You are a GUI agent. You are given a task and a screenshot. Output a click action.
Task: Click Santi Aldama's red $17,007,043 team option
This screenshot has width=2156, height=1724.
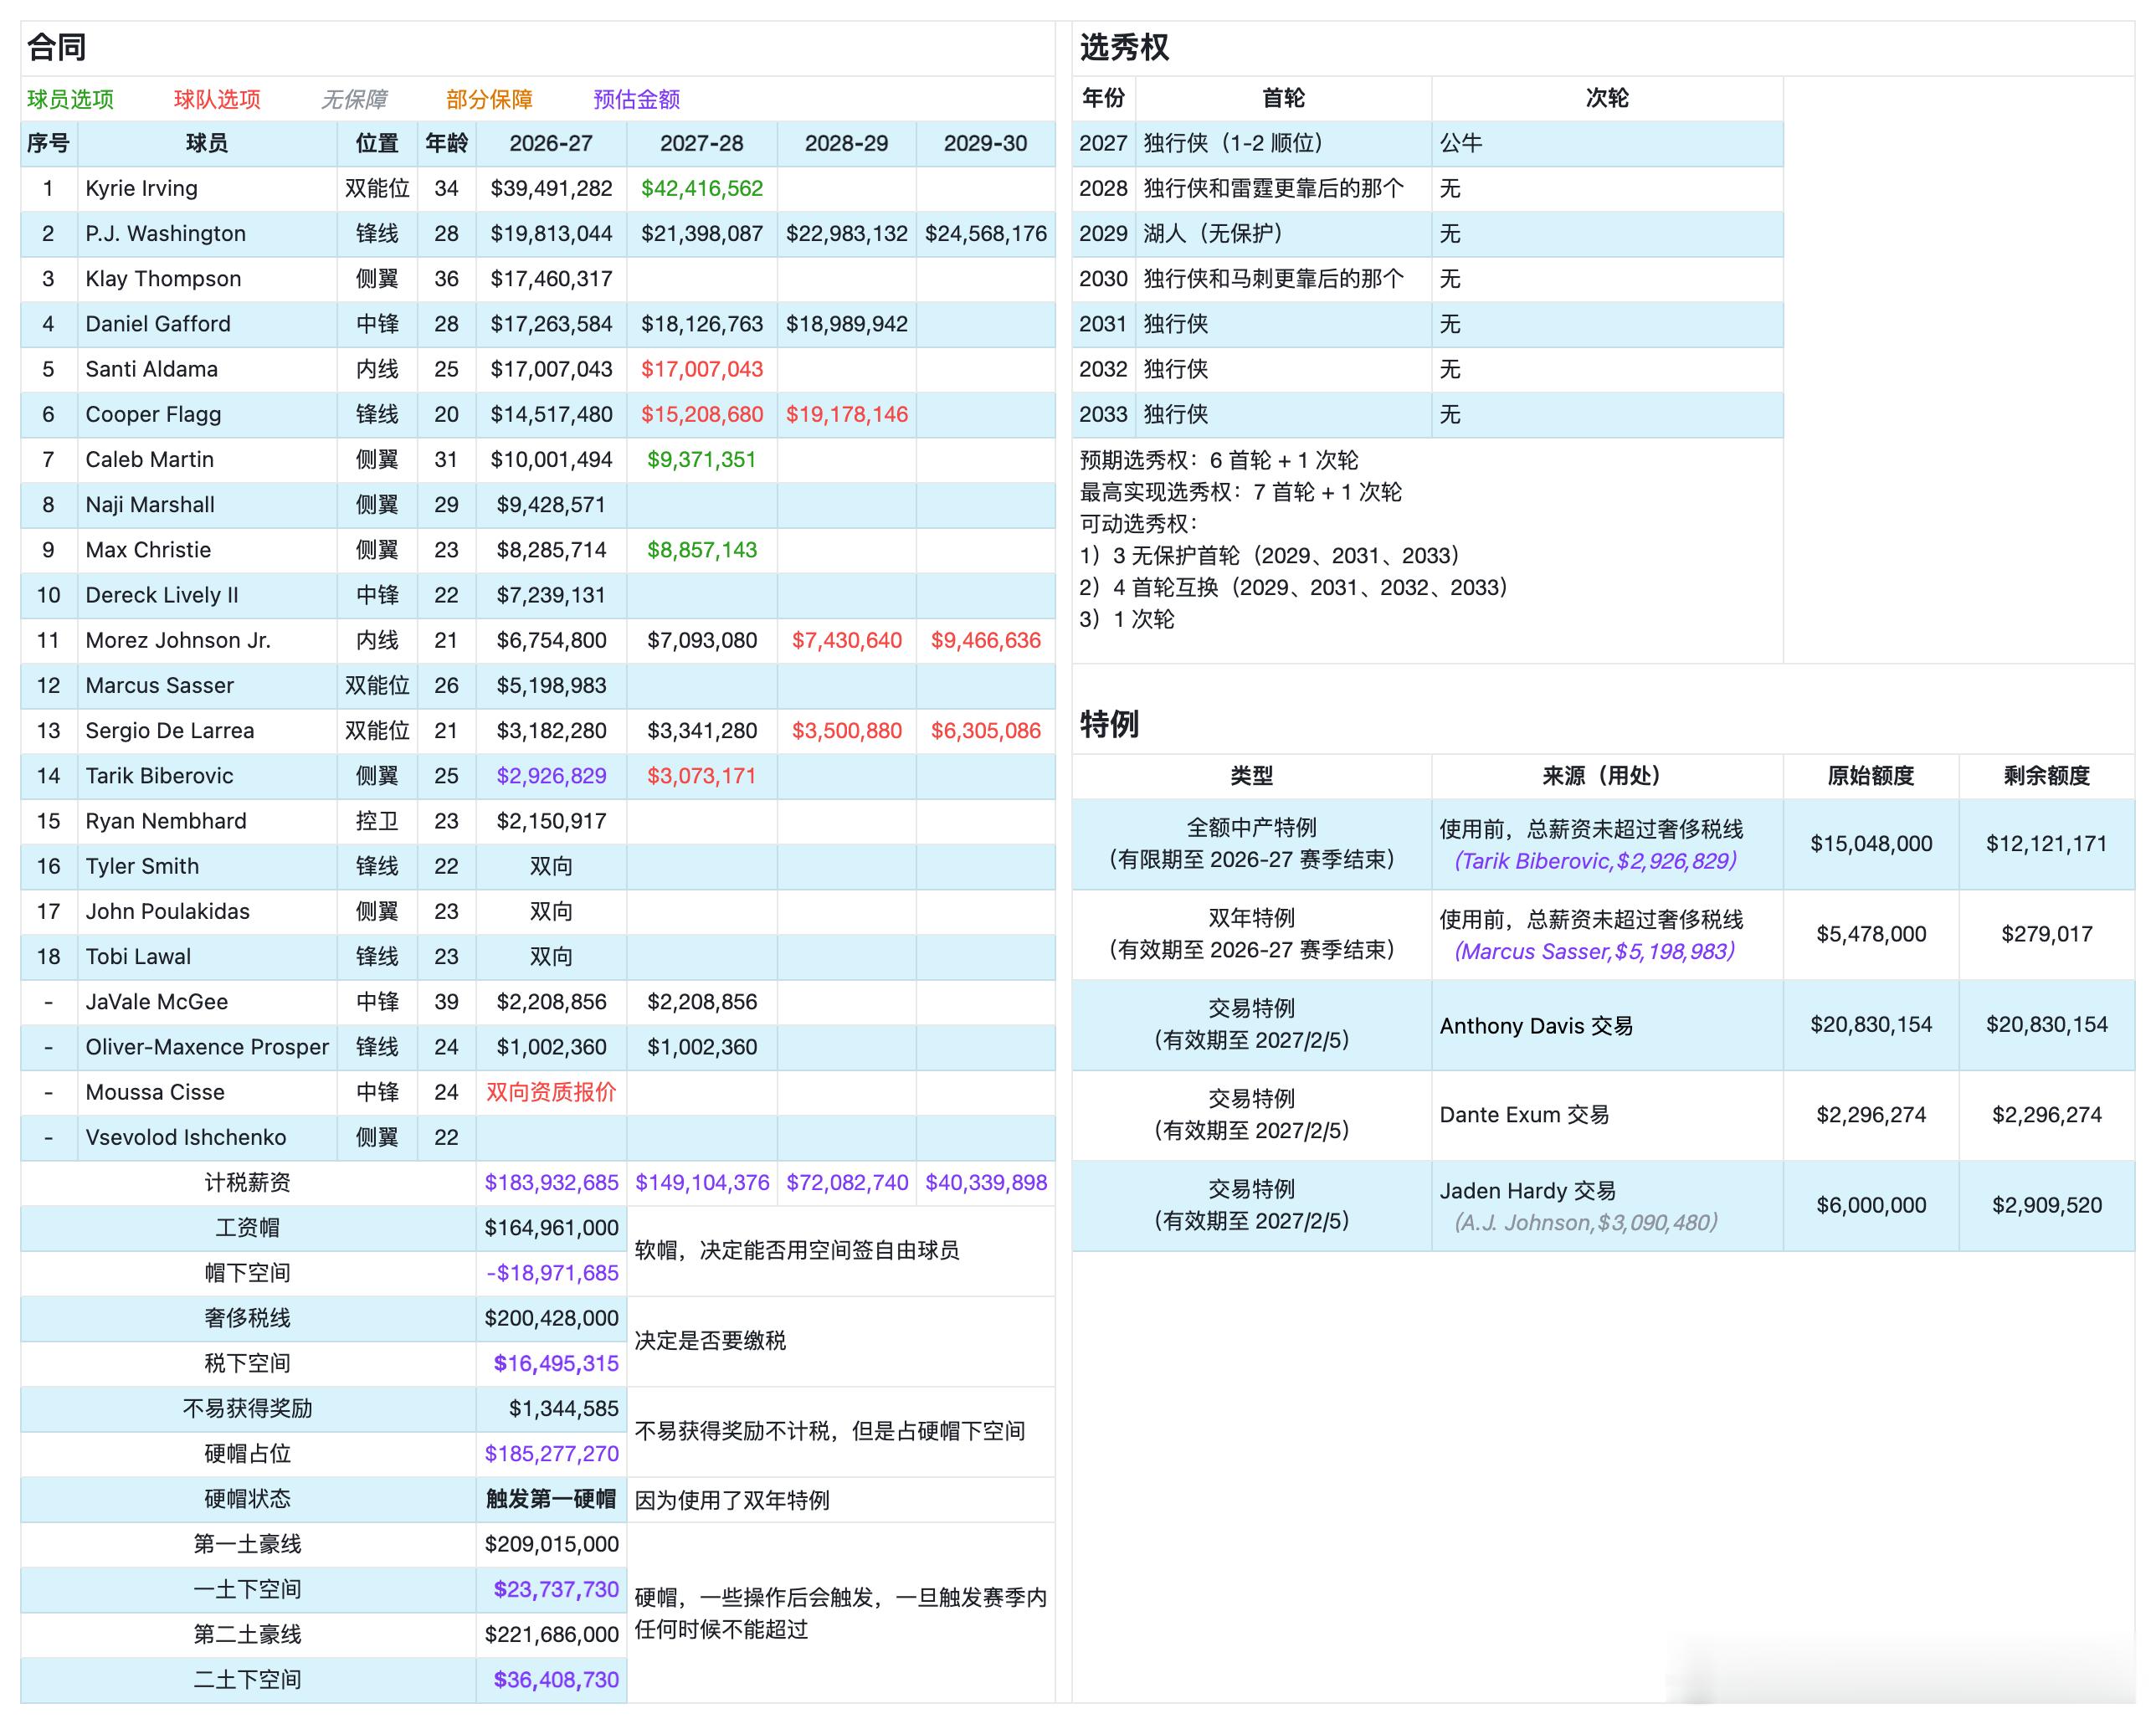coord(701,369)
